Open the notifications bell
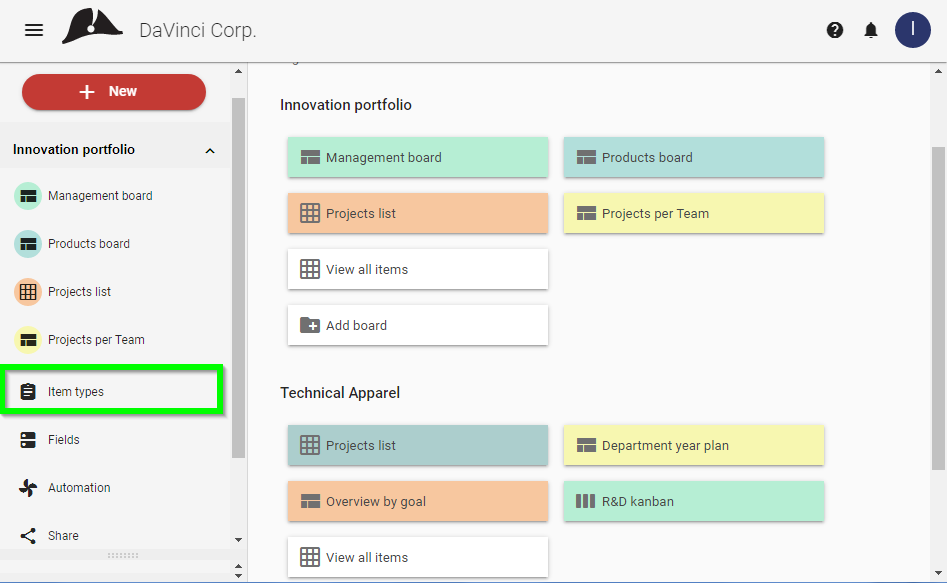The height and width of the screenshot is (583, 947). (x=870, y=30)
